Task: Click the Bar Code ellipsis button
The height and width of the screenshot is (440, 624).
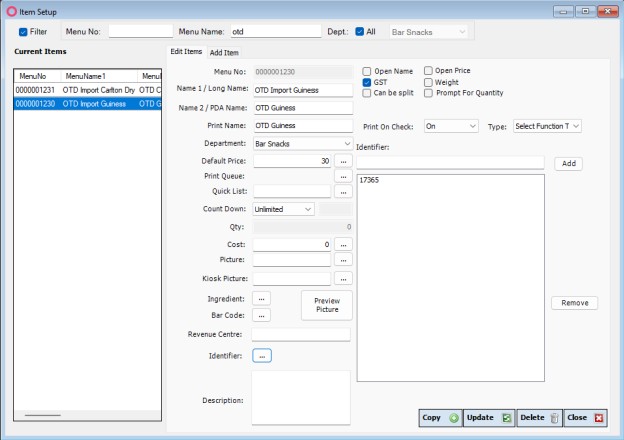Action: point(262,315)
